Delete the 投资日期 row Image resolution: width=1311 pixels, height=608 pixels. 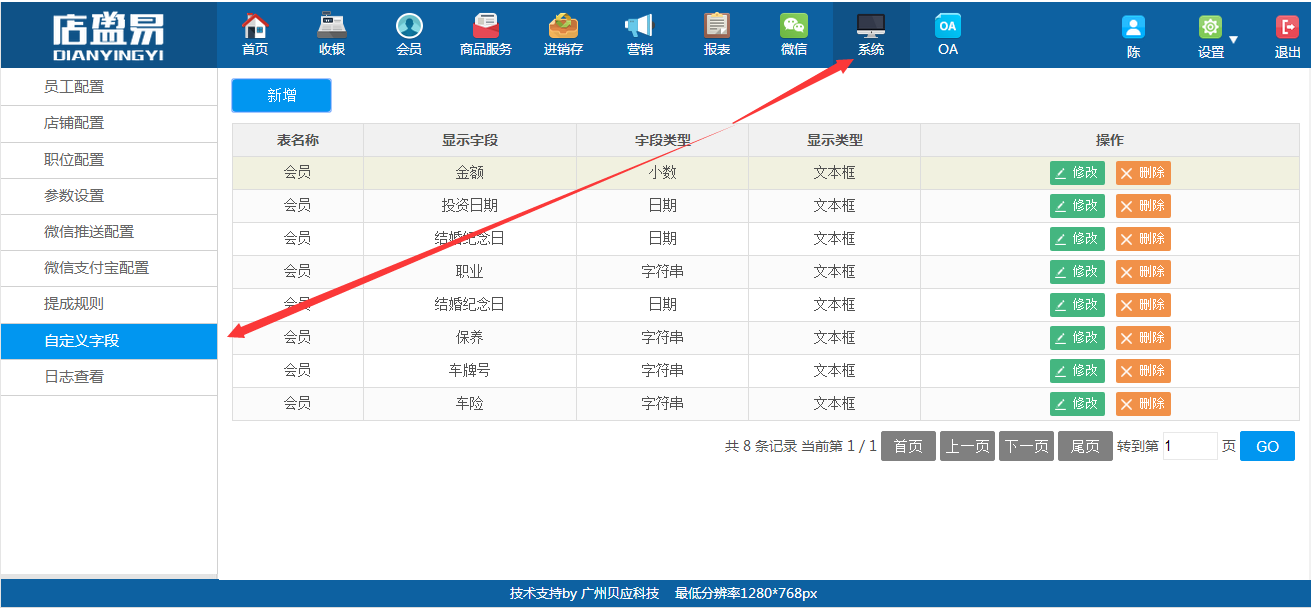pos(1143,206)
